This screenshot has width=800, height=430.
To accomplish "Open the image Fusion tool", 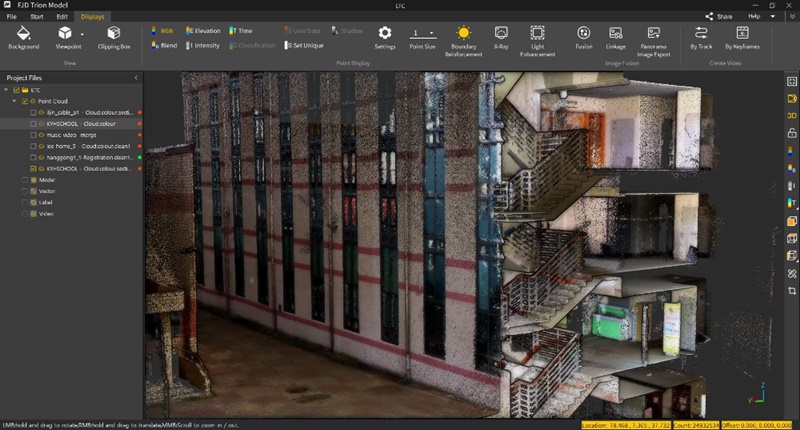I will pos(584,38).
